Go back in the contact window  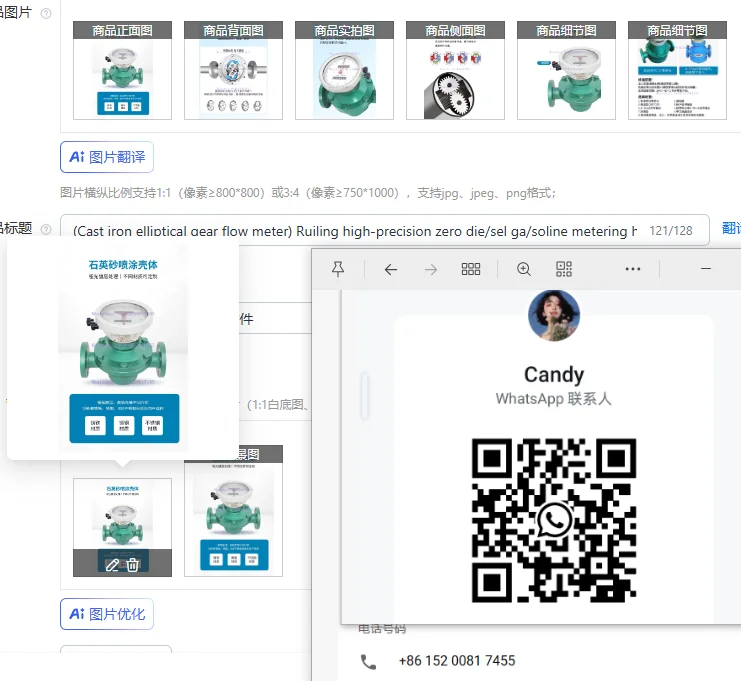[x=390, y=269]
